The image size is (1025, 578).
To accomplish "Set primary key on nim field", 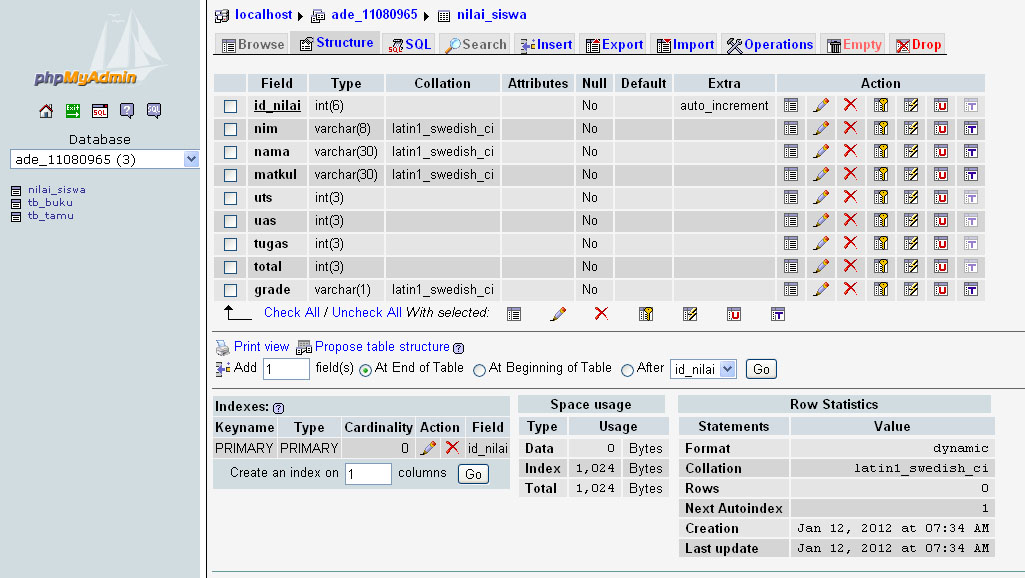I will pos(881,128).
